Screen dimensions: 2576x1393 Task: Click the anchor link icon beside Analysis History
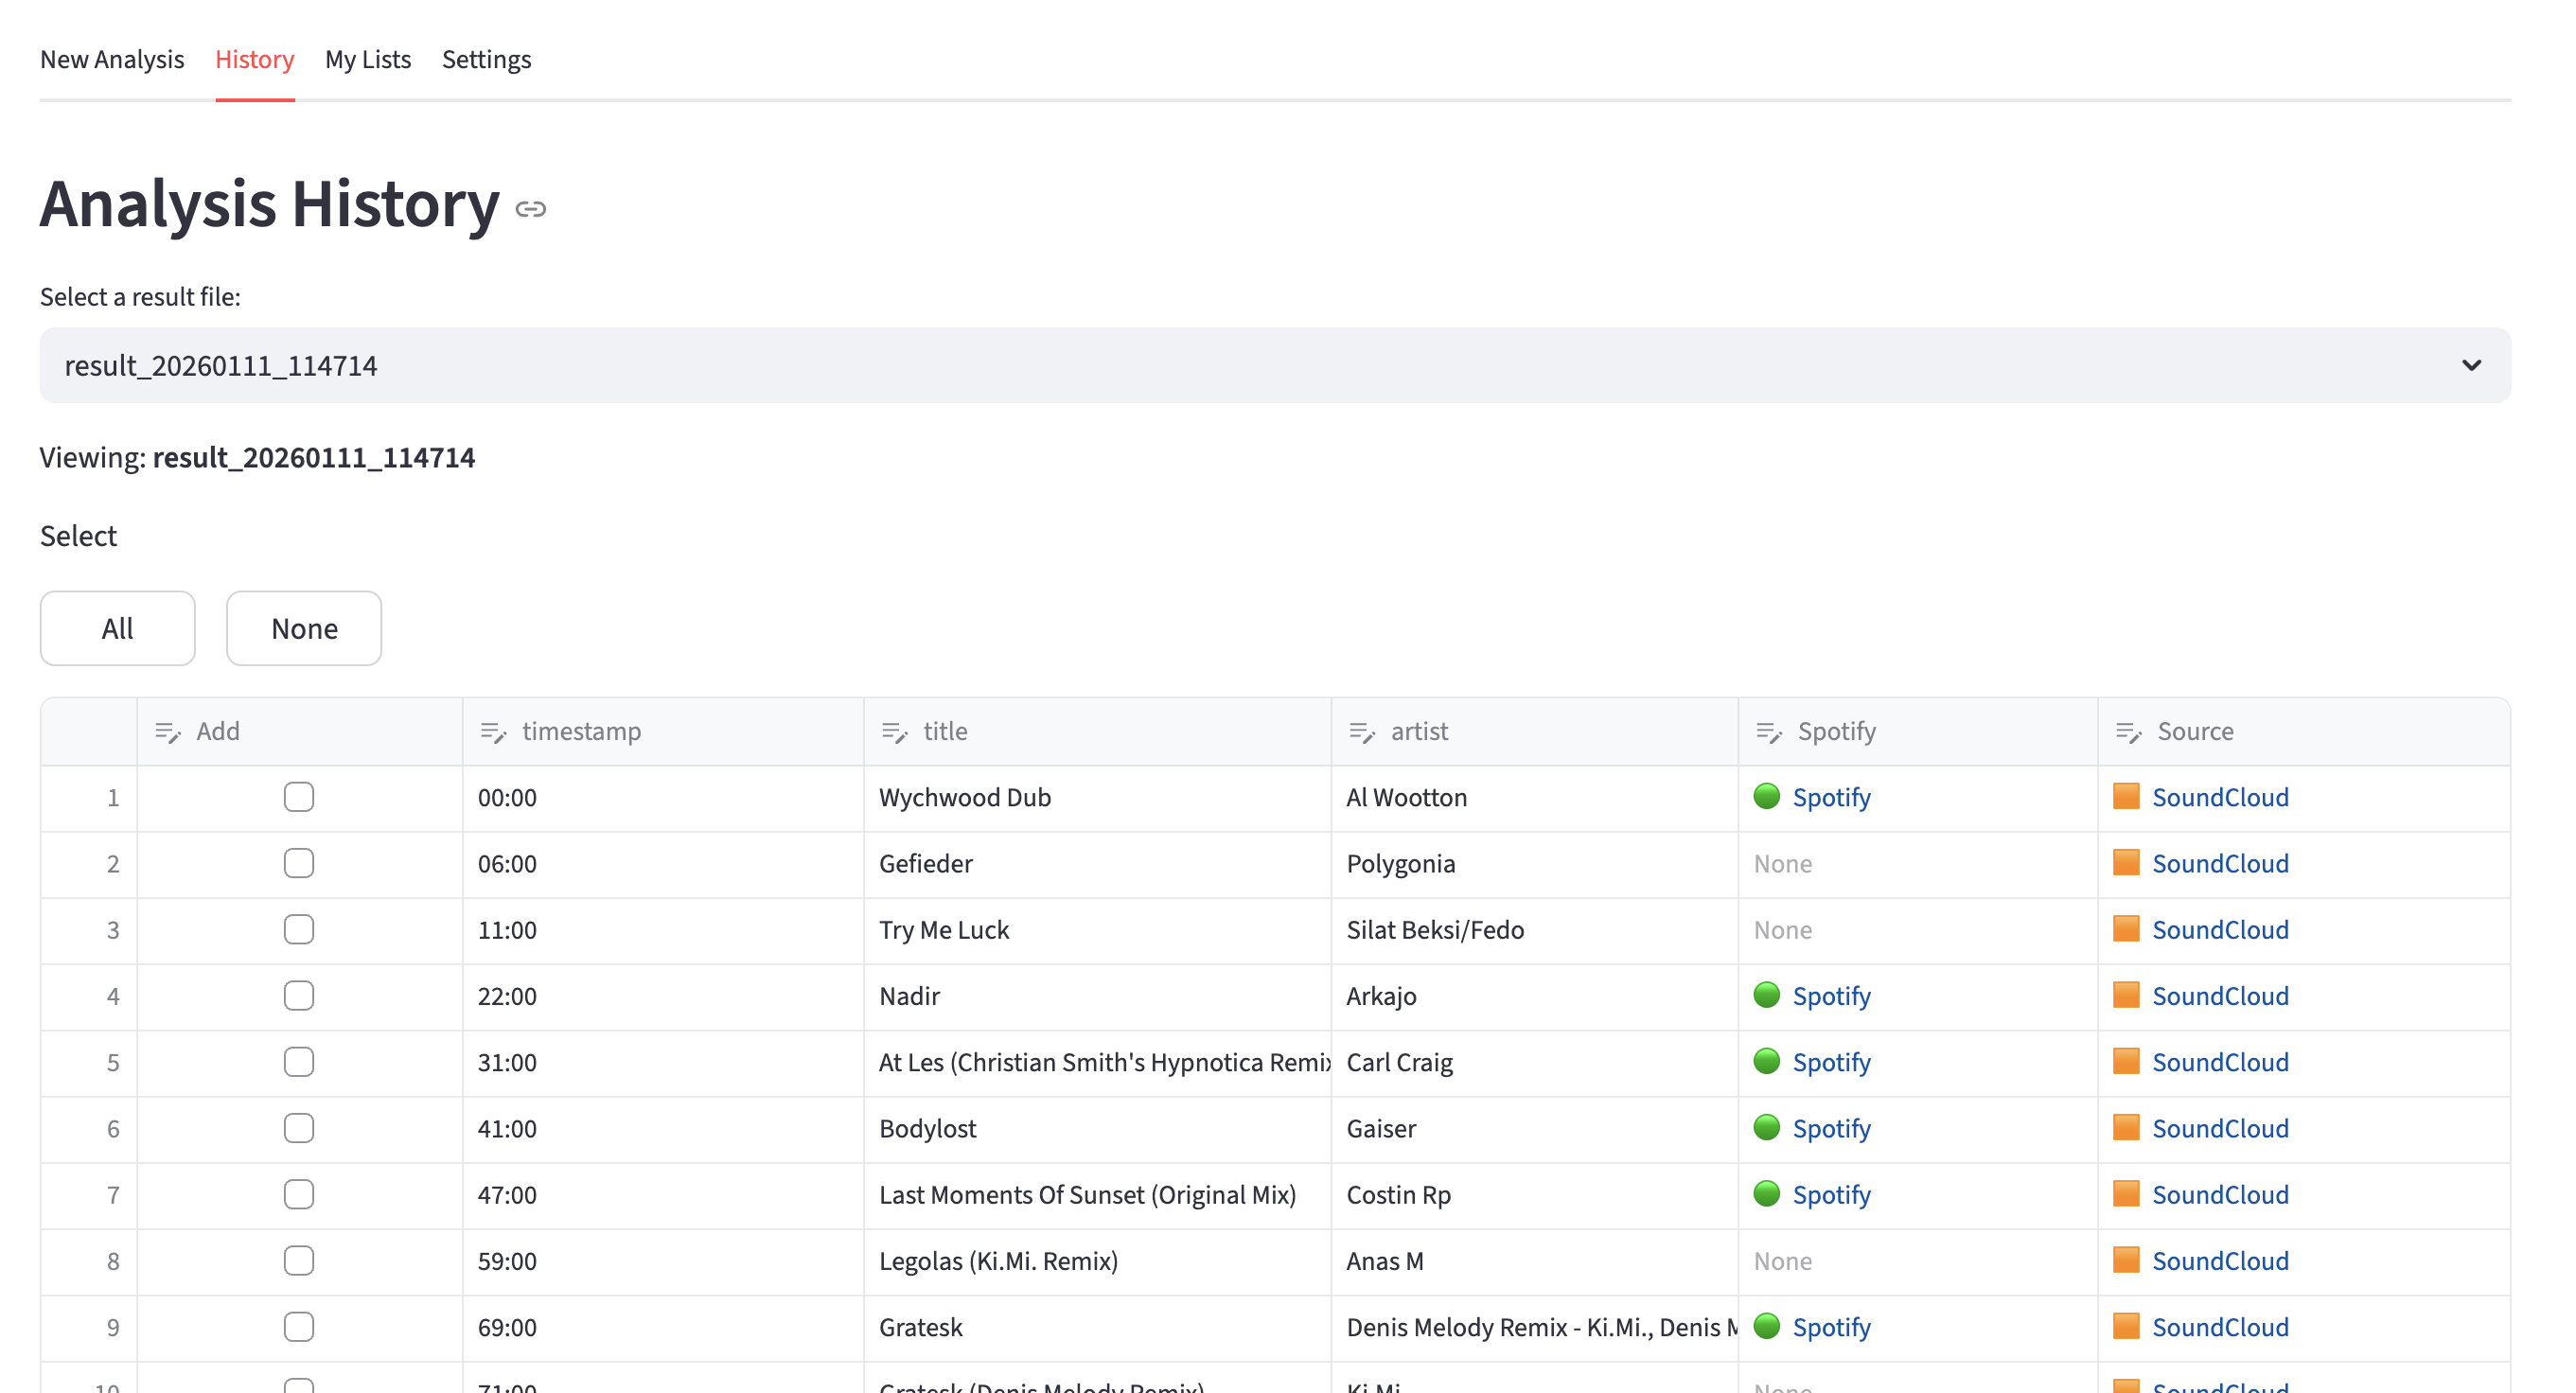(530, 208)
